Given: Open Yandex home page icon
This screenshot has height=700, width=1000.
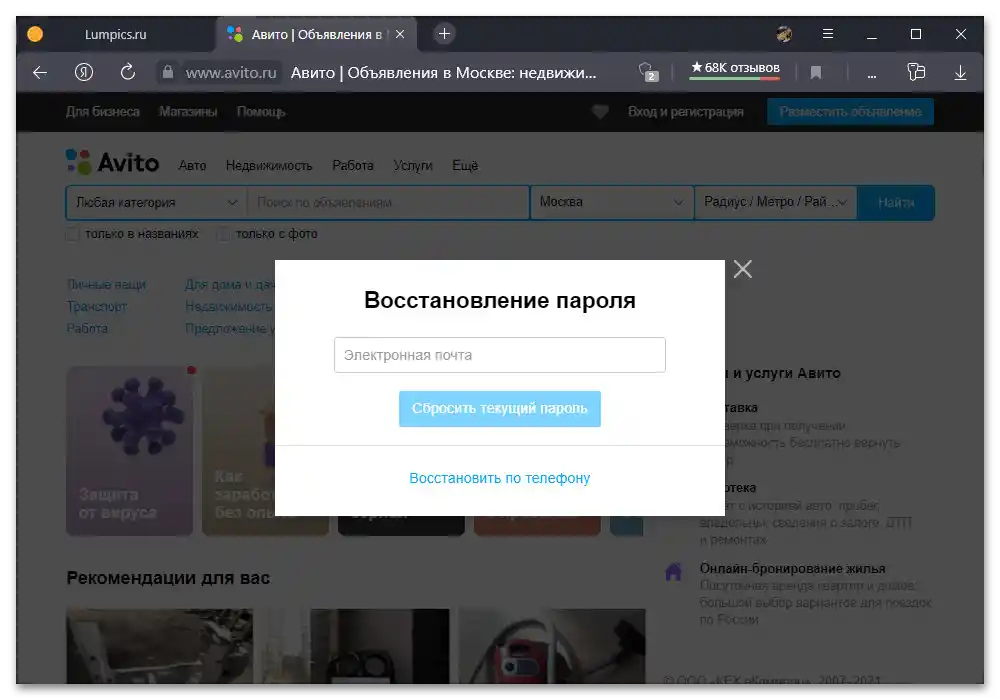Looking at the screenshot, I should point(84,73).
